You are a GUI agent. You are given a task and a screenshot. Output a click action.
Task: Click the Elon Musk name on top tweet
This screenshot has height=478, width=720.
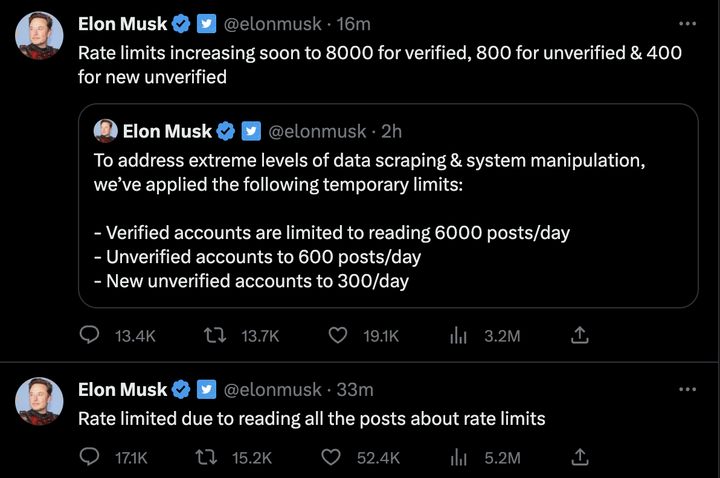click(x=124, y=22)
